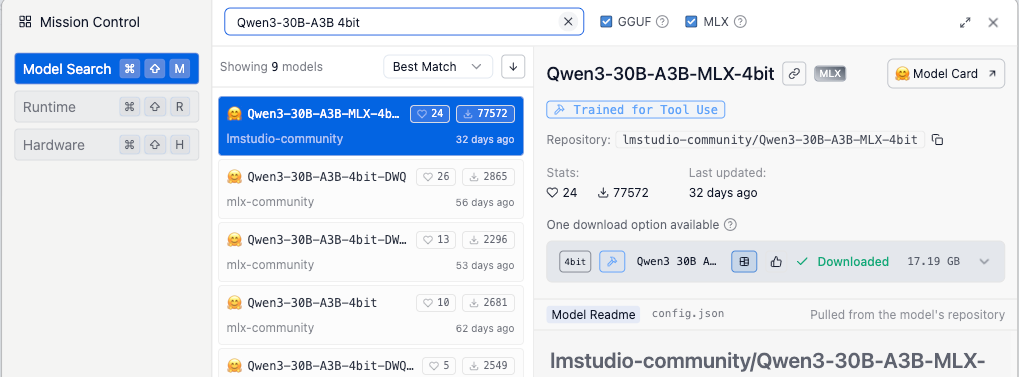The image size is (1019, 377).
Task: Copy model link icon beside the title
Action: (x=793, y=73)
